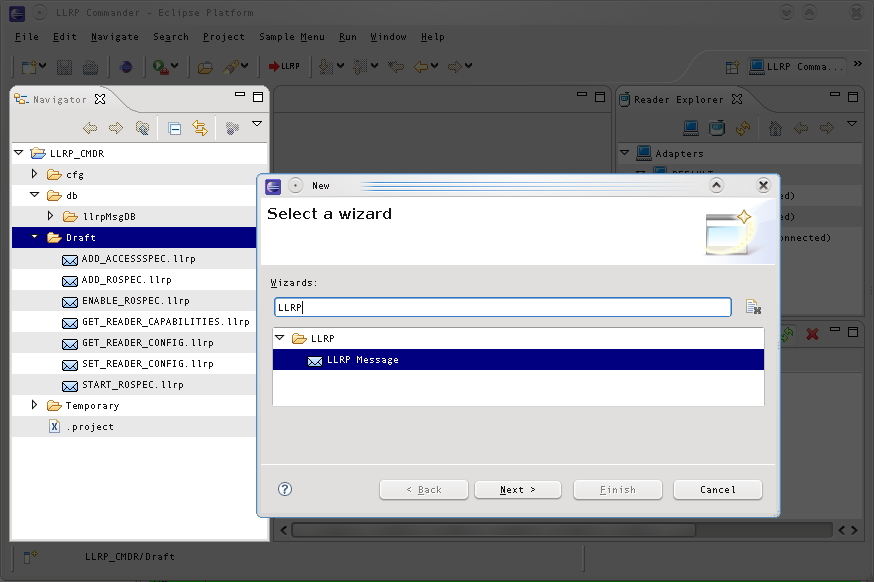Expand the Temporary folder

click(x=34, y=405)
